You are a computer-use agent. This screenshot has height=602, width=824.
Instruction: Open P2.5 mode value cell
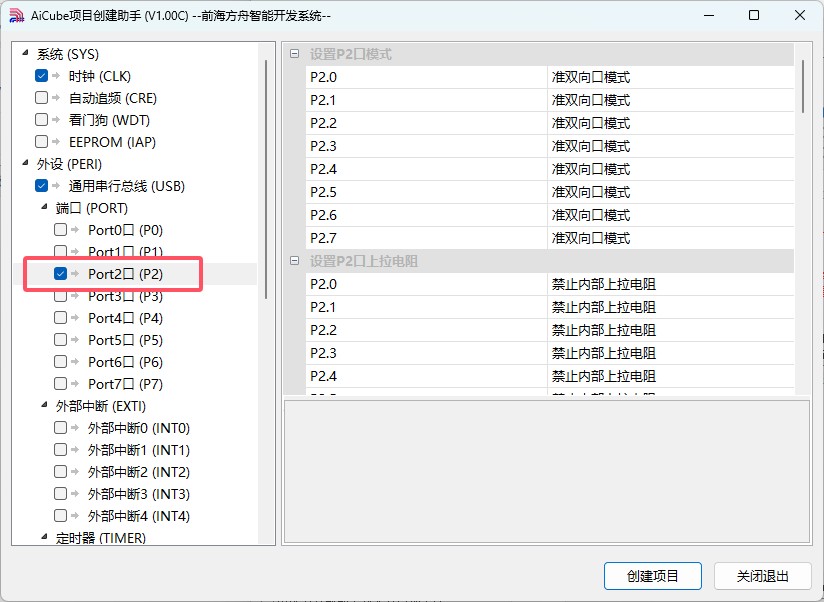point(670,192)
